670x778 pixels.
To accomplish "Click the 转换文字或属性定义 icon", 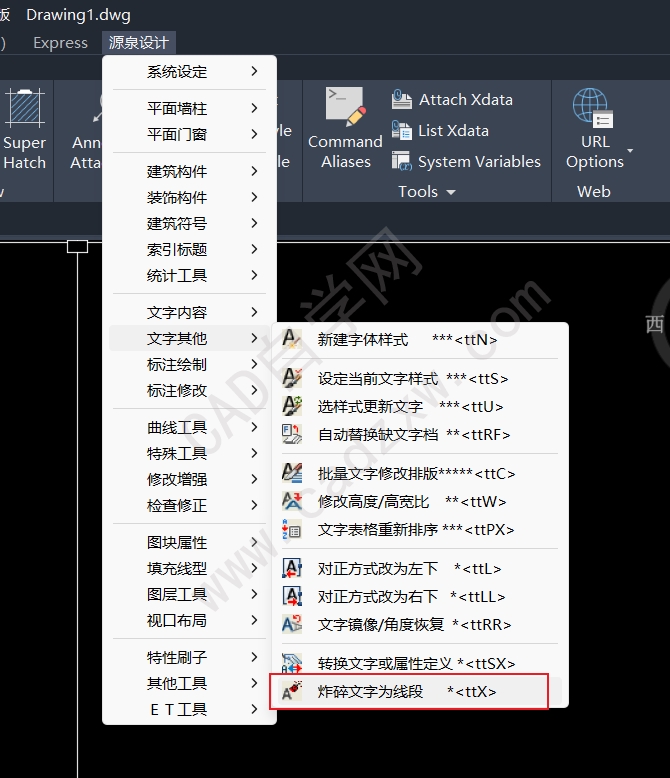I will (292, 663).
